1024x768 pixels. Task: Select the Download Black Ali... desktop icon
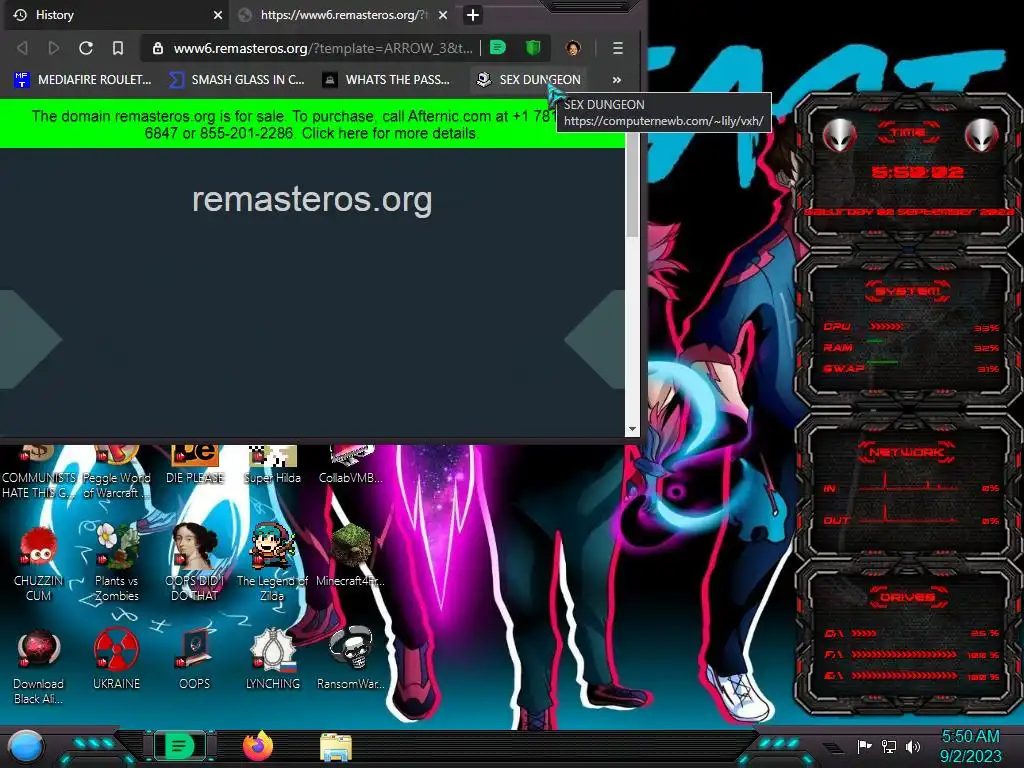point(39,666)
